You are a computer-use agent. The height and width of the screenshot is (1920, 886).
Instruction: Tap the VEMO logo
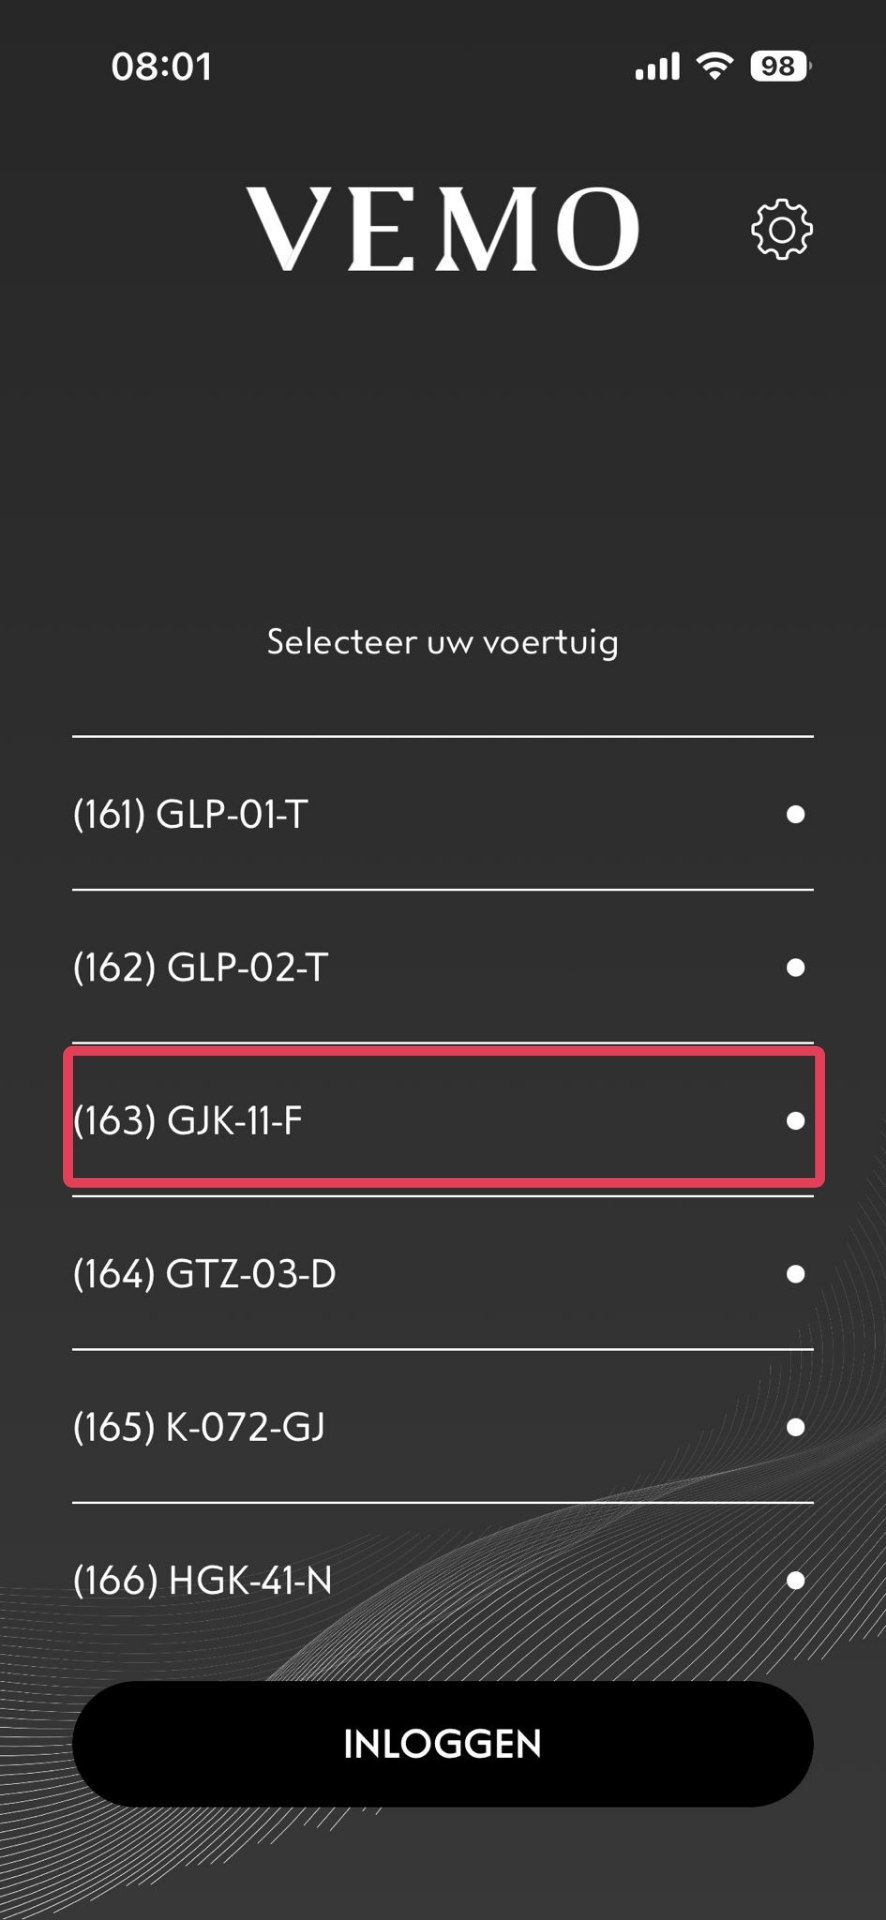pyautogui.click(x=443, y=229)
